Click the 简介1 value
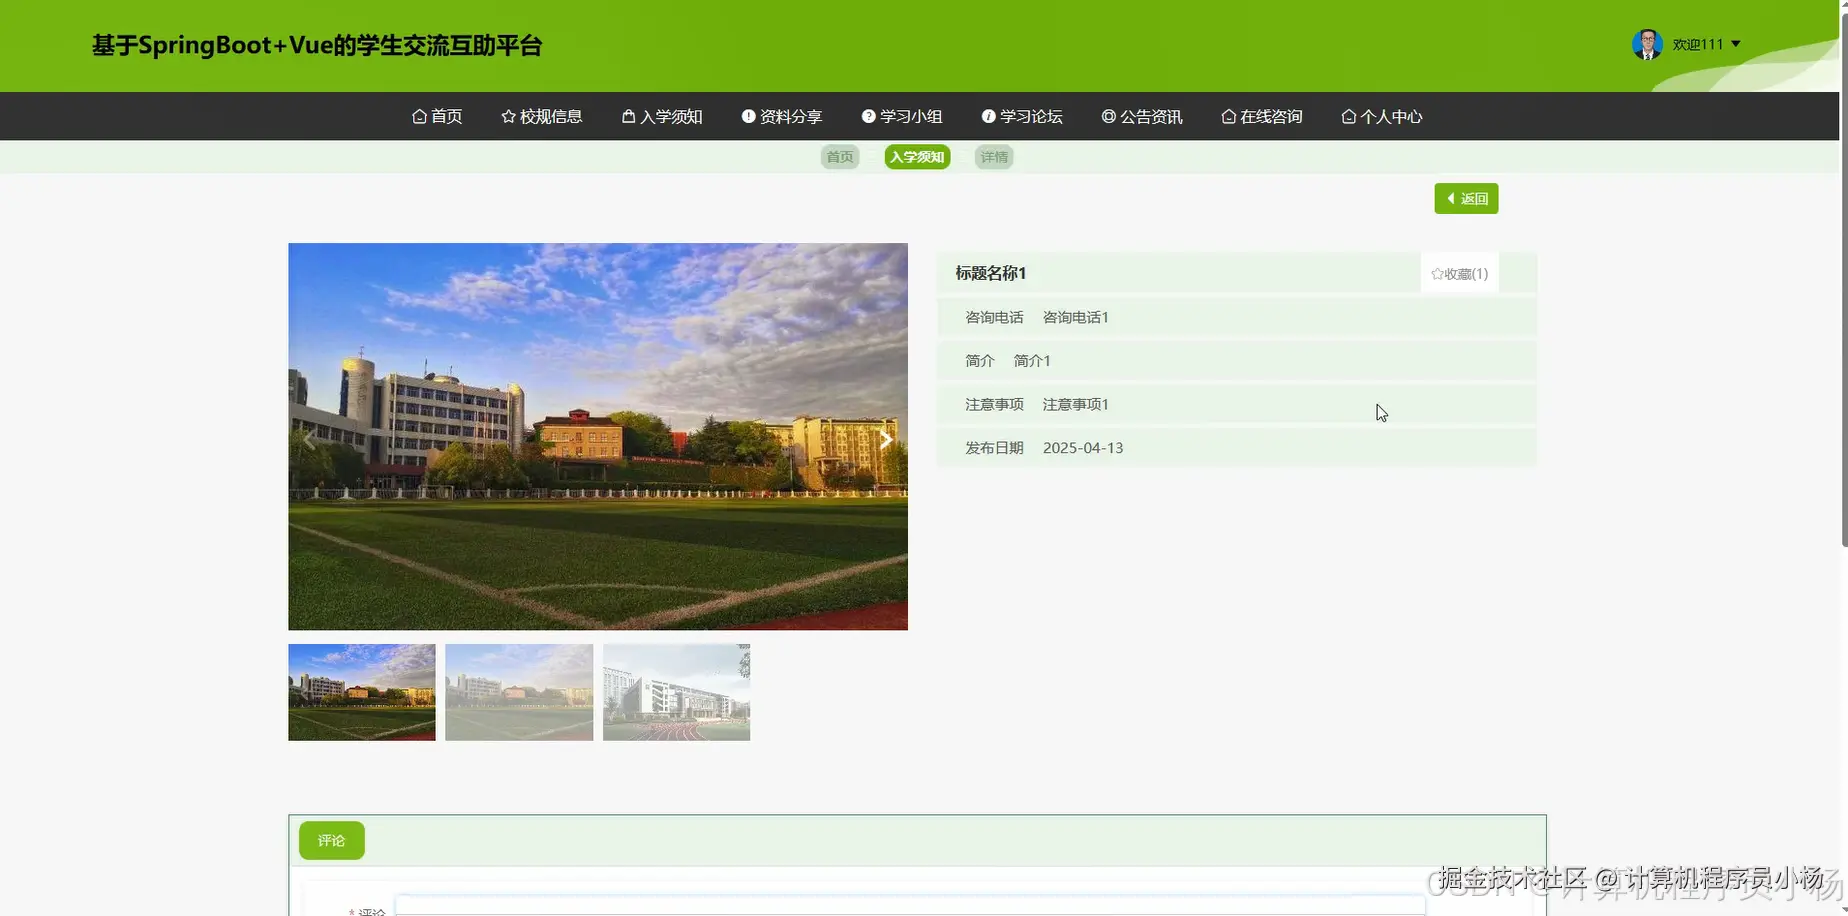 tap(1032, 361)
